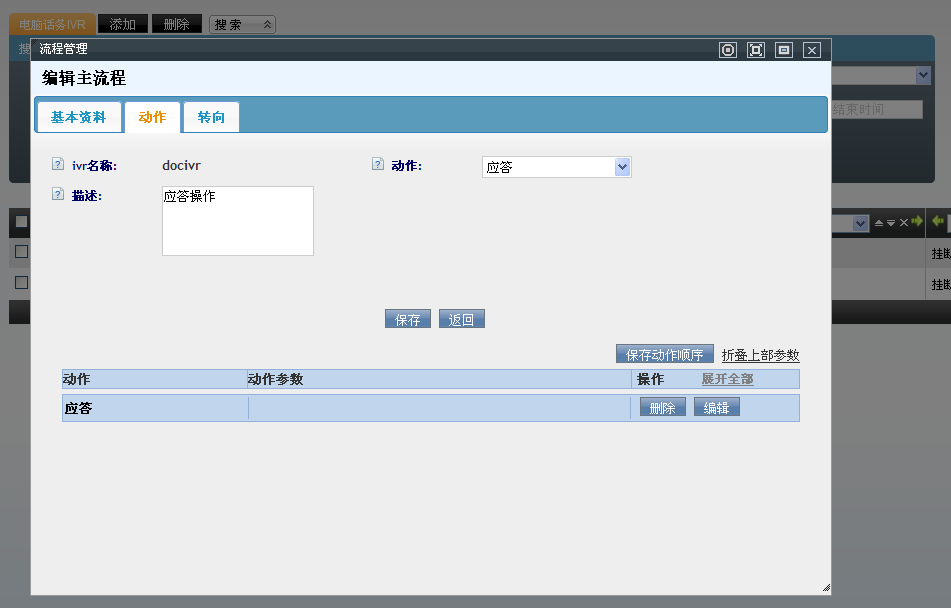Image resolution: width=951 pixels, height=608 pixels.
Task: Click the green left arrow icon in grid header
Action: click(x=937, y=222)
